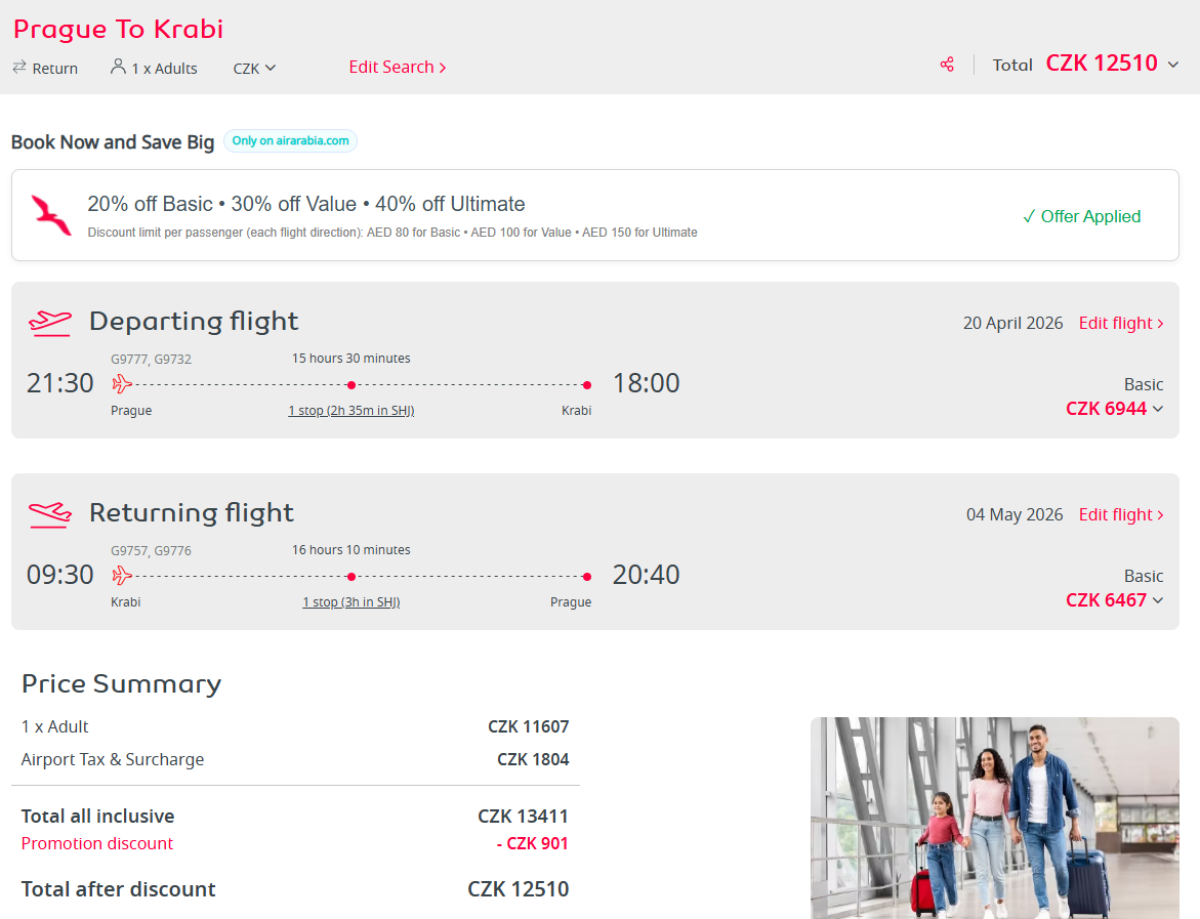This screenshot has width=1200, height=919.
Task: Click the plane icon next to 09:30
Action: point(122,576)
